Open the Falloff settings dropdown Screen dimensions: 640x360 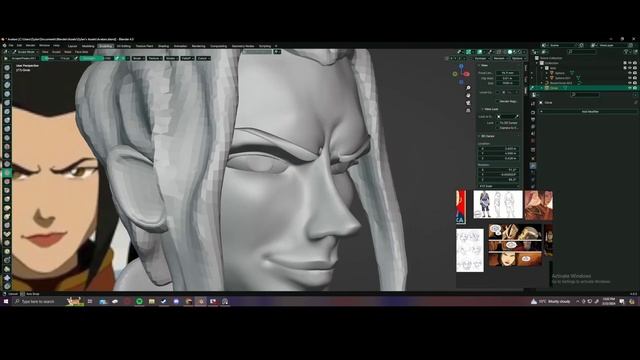point(187,58)
